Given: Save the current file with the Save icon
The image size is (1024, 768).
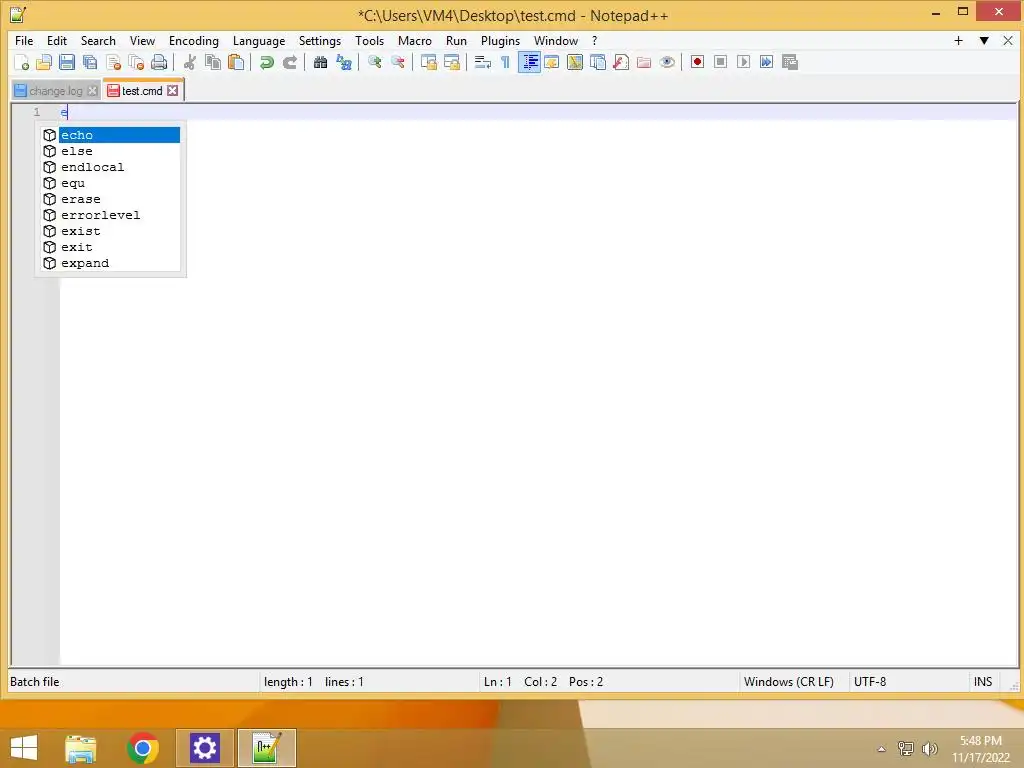Looking at the screenshot, I should (x=67, y=62).
